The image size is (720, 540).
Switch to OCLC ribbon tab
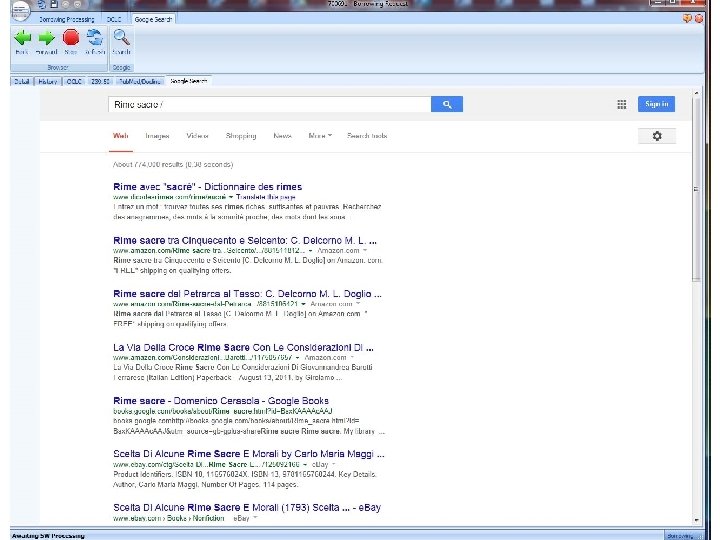[x=114, y=19]
